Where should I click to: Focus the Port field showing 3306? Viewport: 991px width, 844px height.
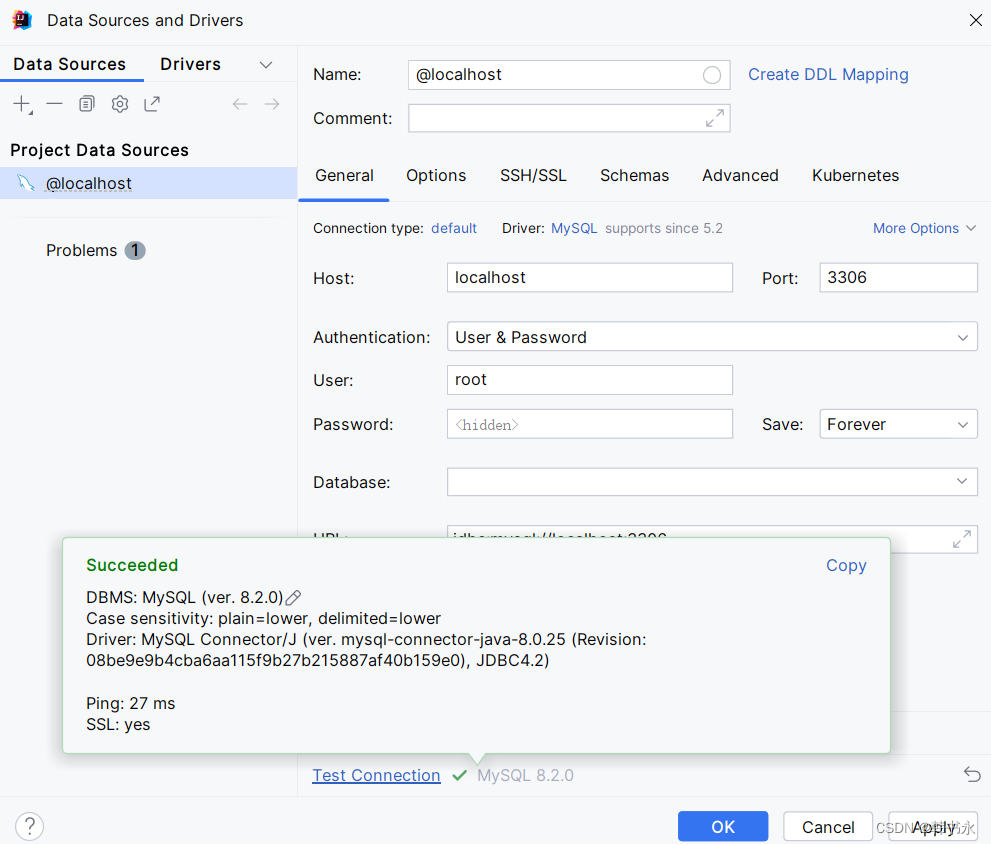898,278
